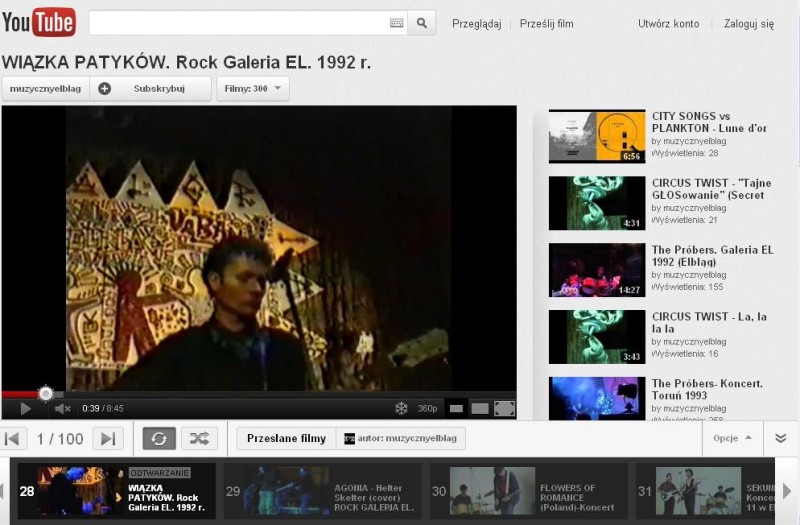Open the Prześlij film link

546,24
